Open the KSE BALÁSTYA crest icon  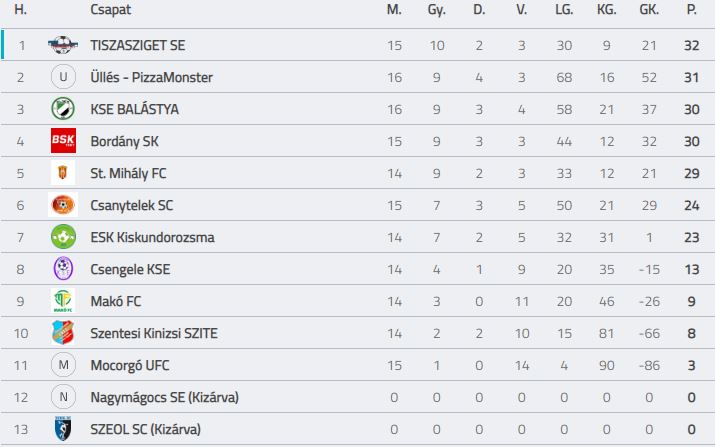[x=63, y=109]
